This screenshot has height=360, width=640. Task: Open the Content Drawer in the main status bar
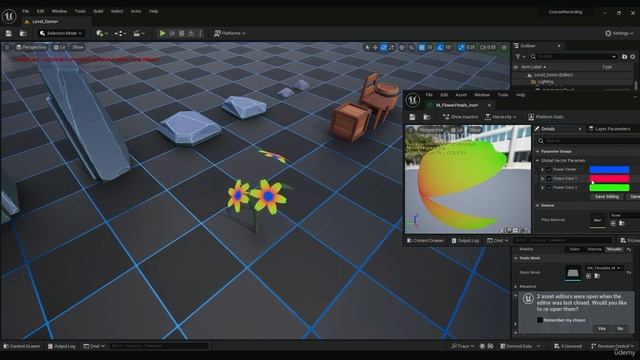click(22, 346)
